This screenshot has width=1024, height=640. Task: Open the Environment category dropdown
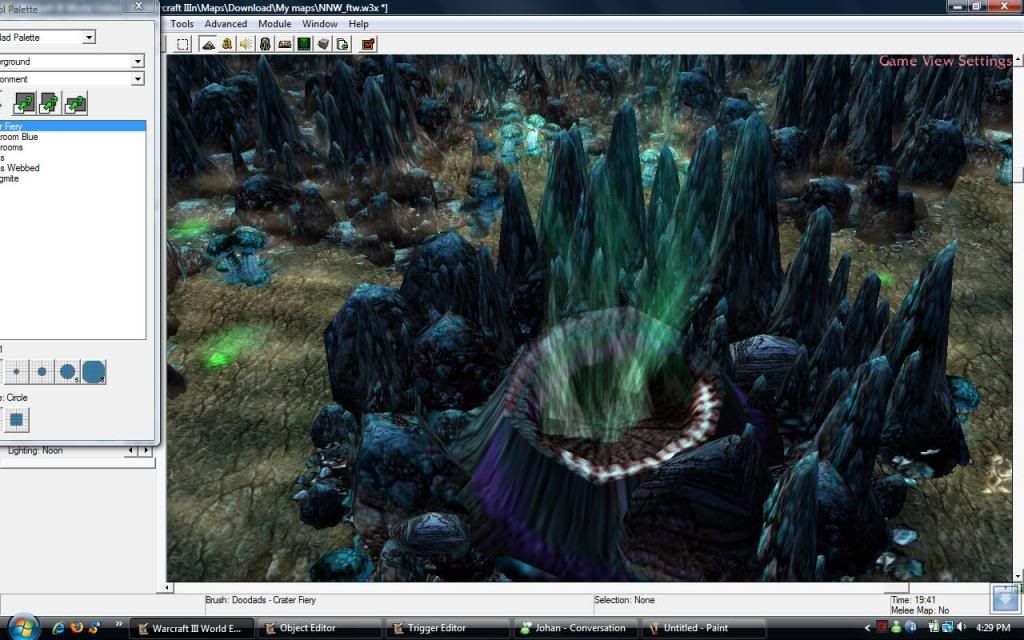(x=137, y=79)
